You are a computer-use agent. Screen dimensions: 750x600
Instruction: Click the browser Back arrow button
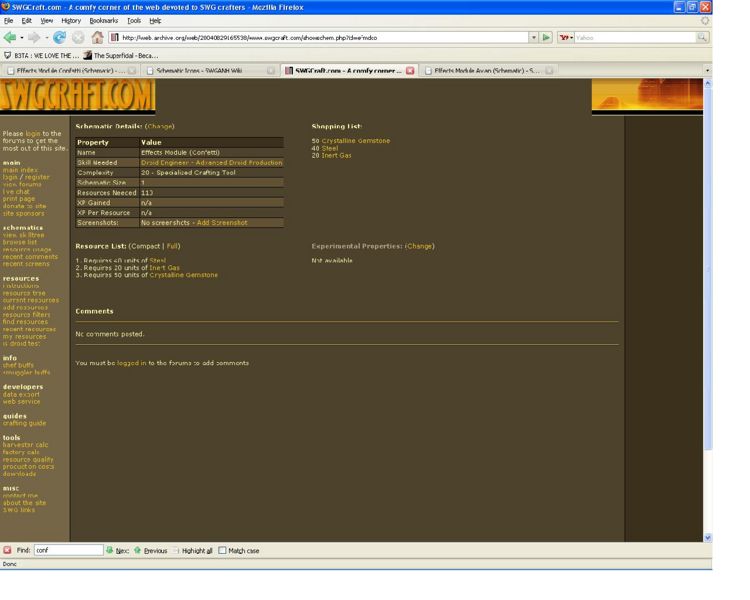11,37
